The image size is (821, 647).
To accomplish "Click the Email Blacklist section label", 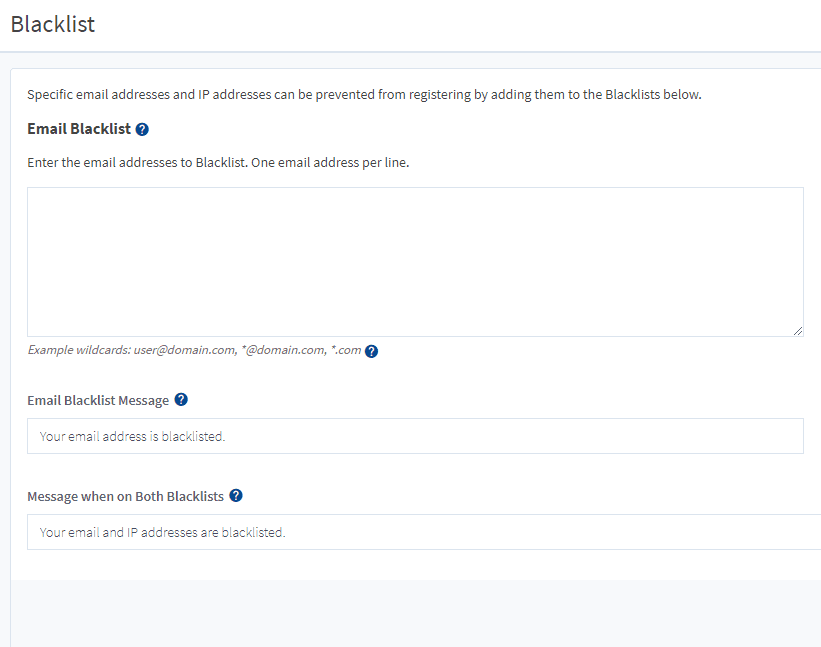I will tap(78, 129).
